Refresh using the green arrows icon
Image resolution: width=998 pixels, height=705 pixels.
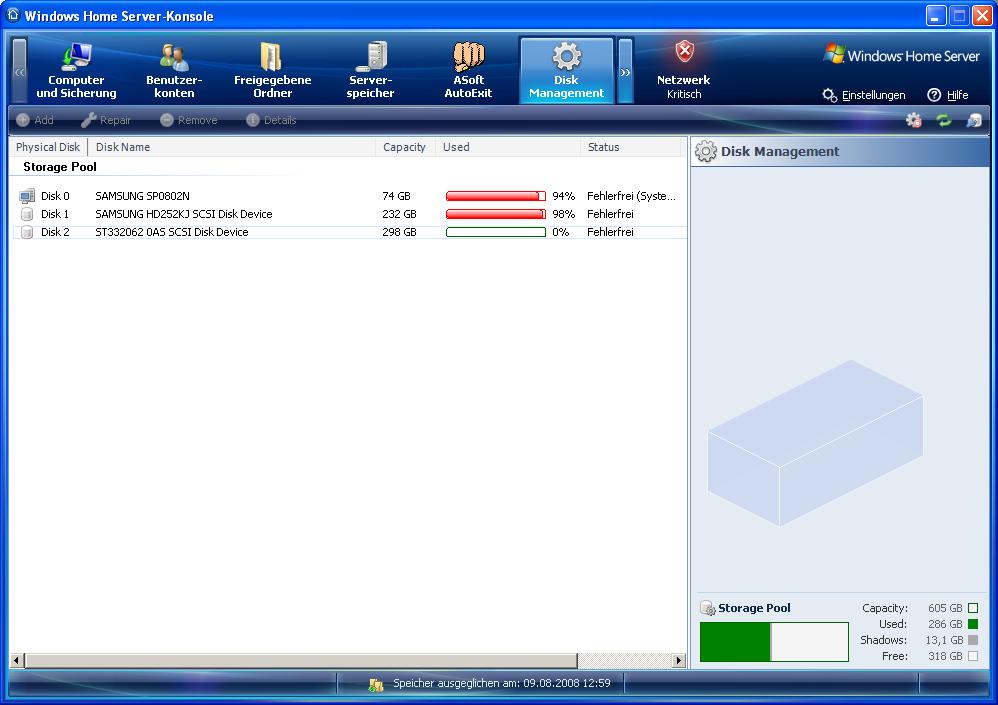944,120
